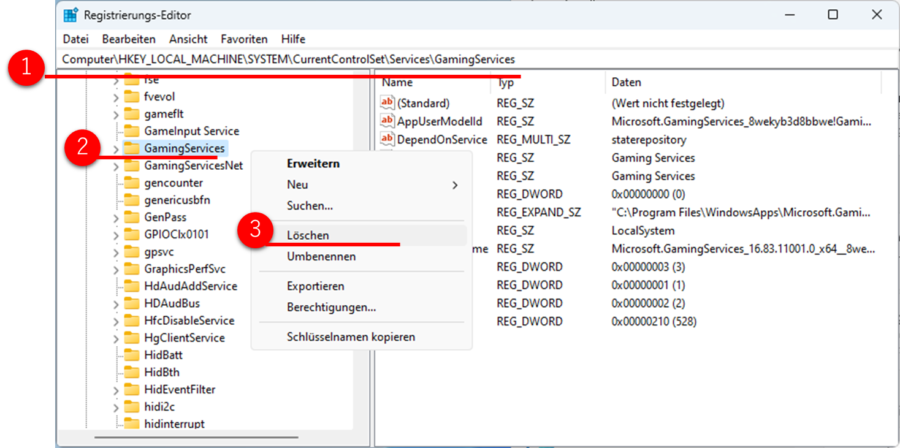Choose Löschen from the context menu
900x448 pixels.
pos(362,235)
